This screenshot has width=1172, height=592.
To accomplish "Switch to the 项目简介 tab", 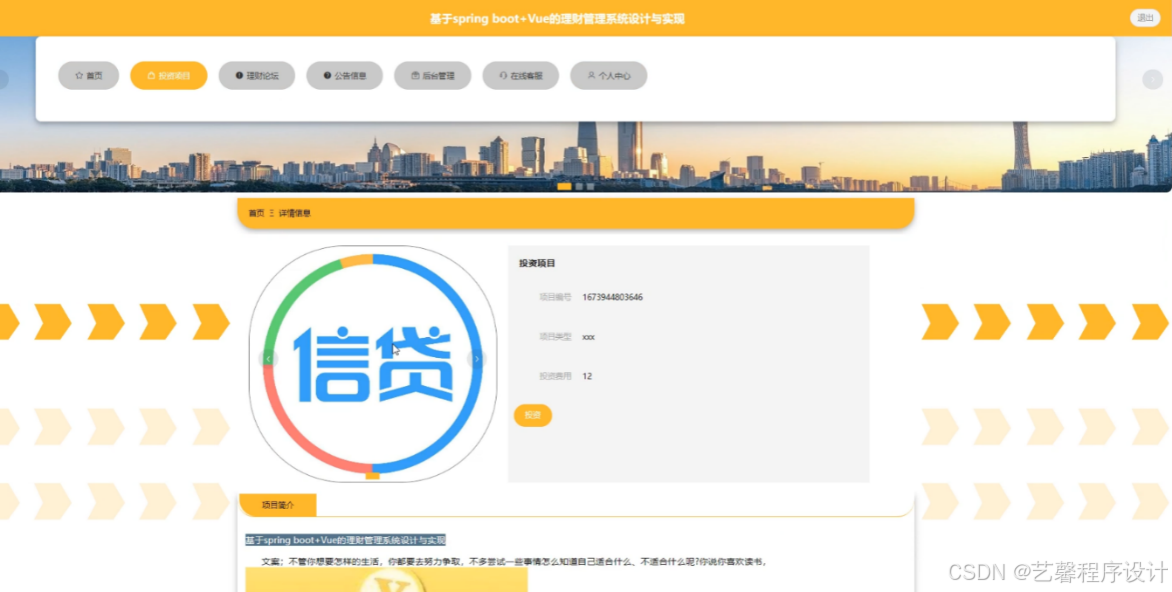I will (x=278, y=505).
